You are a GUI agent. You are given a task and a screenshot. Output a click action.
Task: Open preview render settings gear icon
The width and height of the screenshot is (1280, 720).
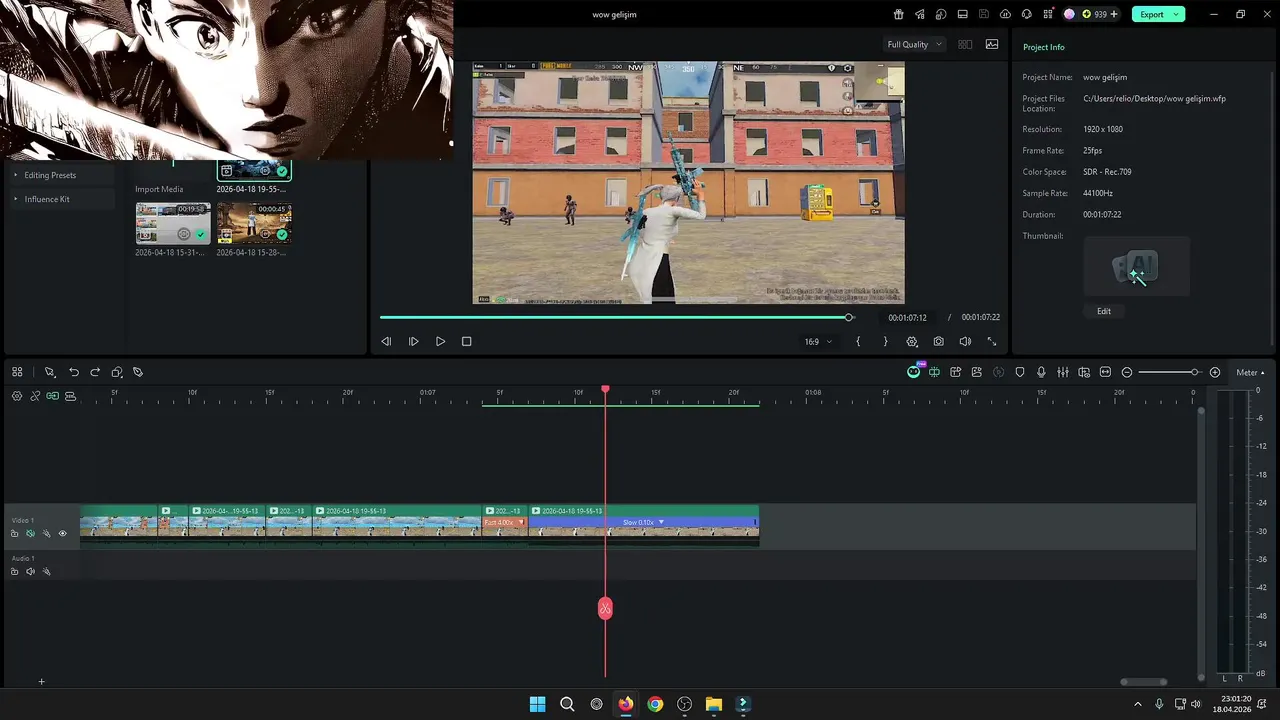pos(912,341)
